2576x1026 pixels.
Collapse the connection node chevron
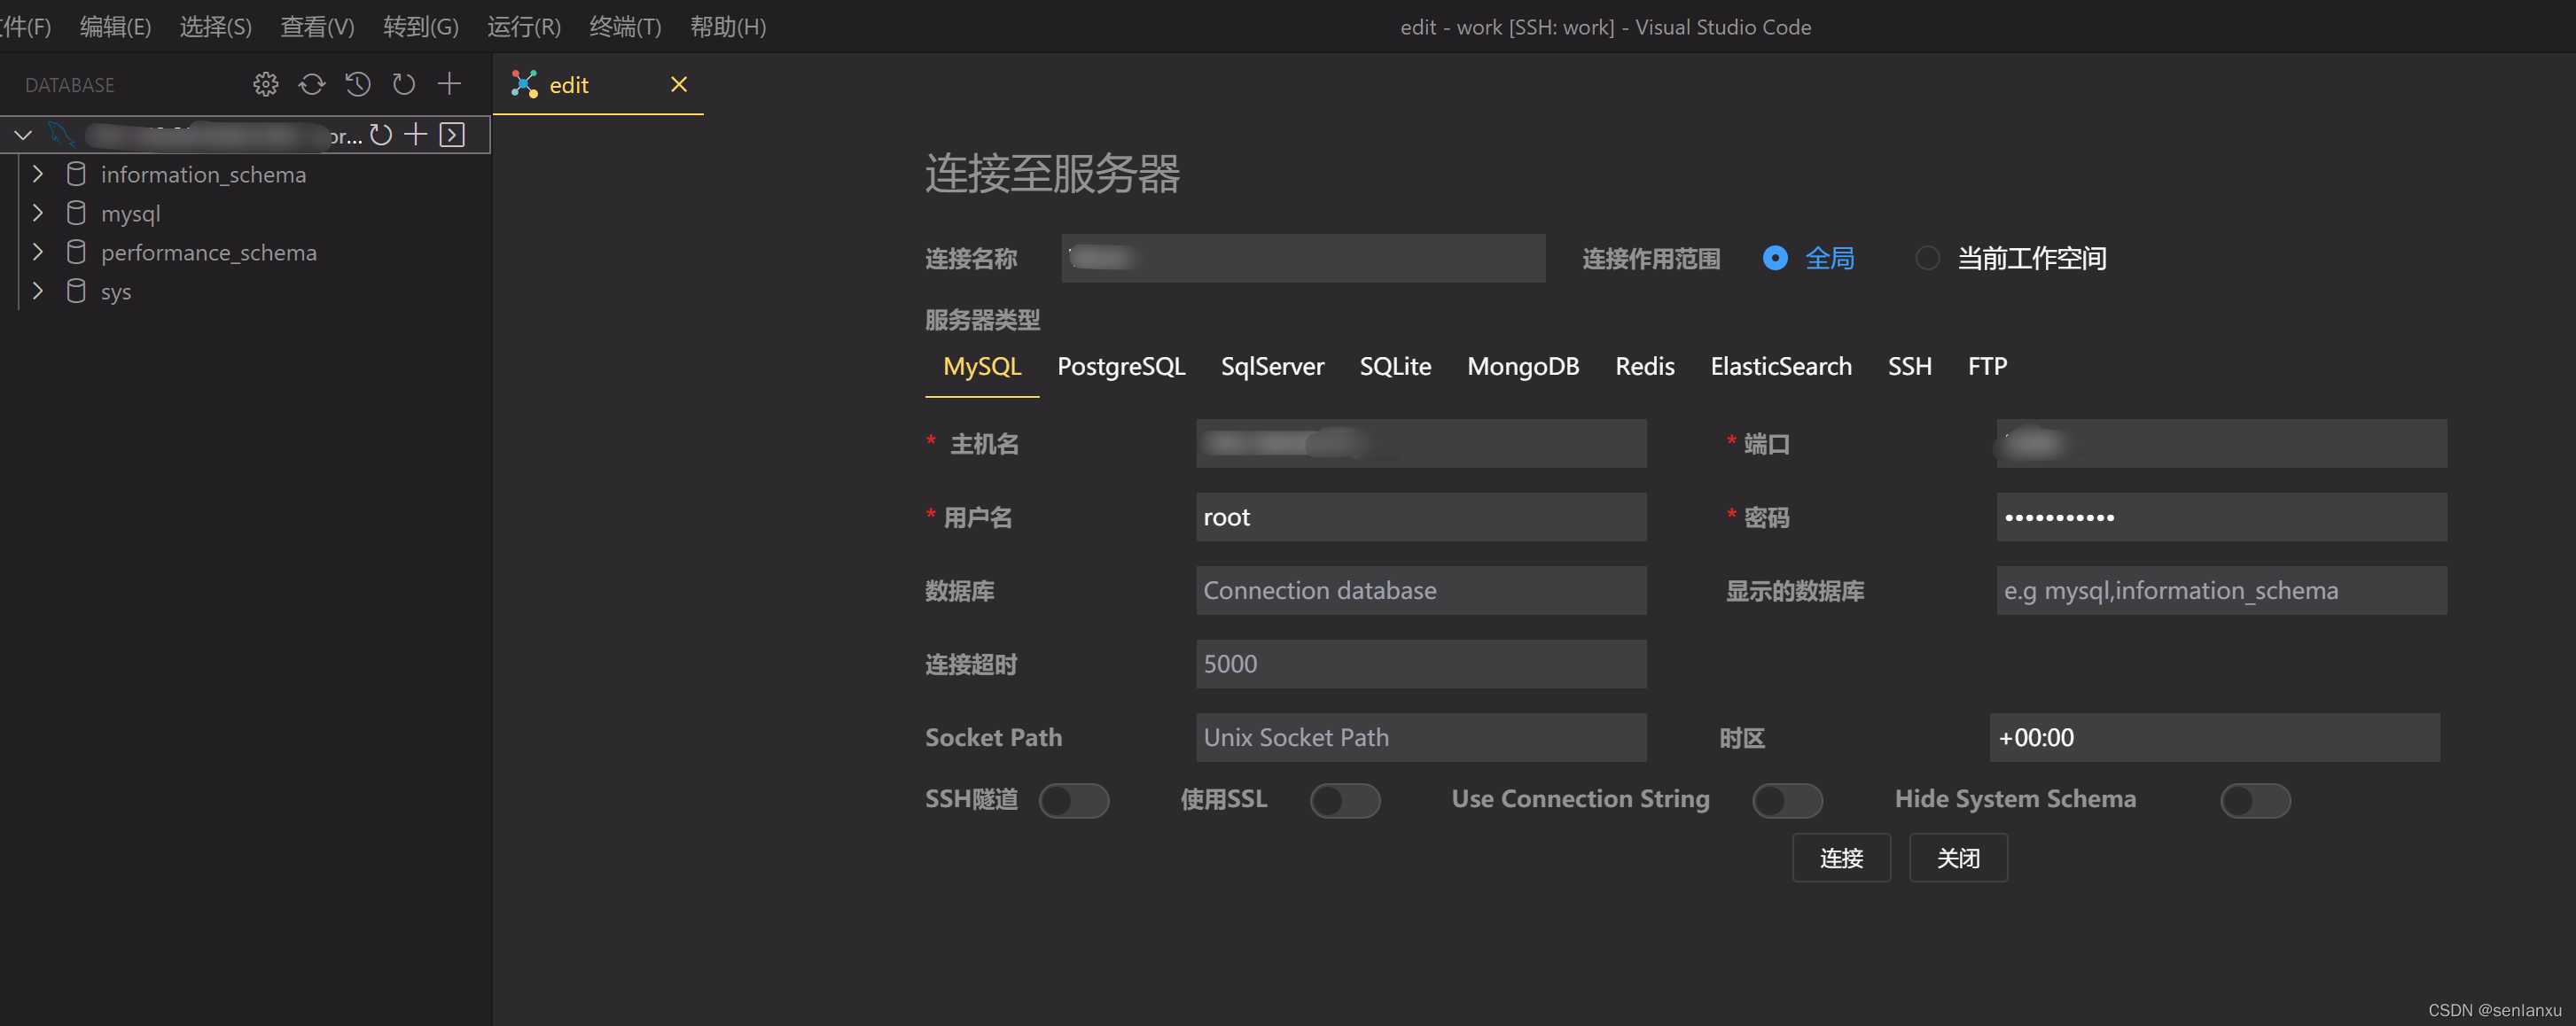[23, 135]
